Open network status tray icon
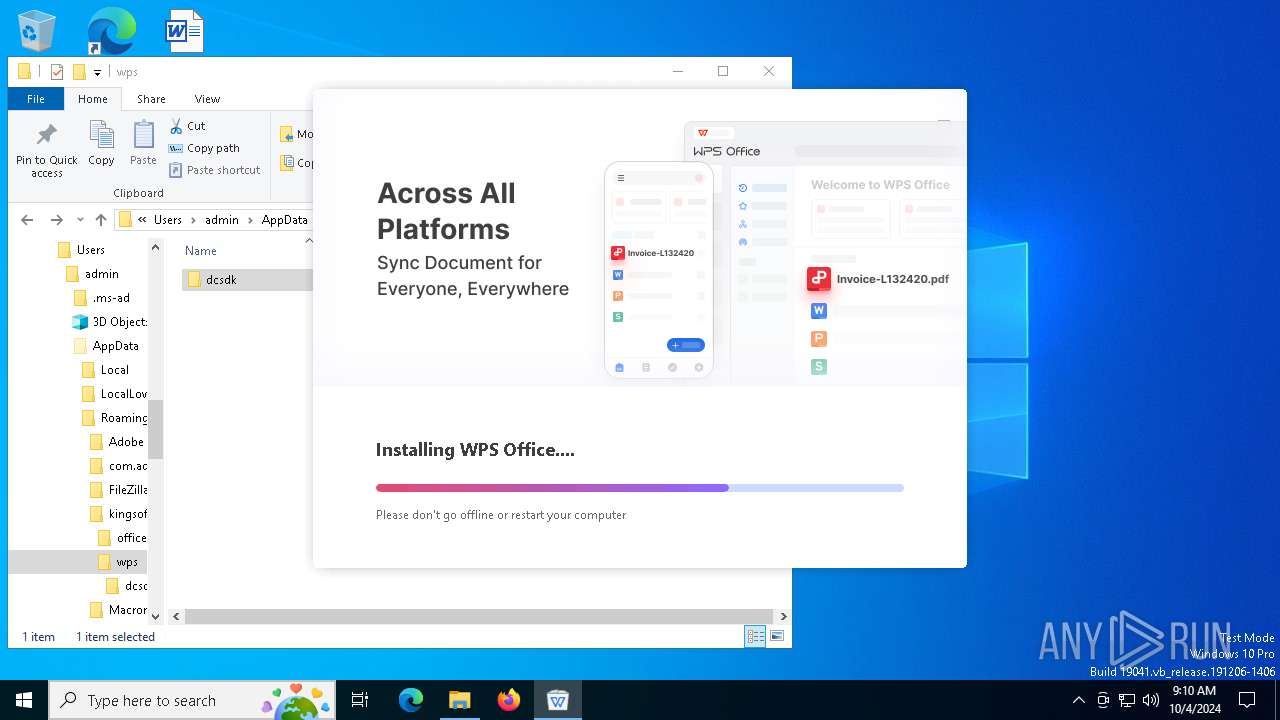The width and height of the screenshot is (1280, 720). tap(1127, 700)
